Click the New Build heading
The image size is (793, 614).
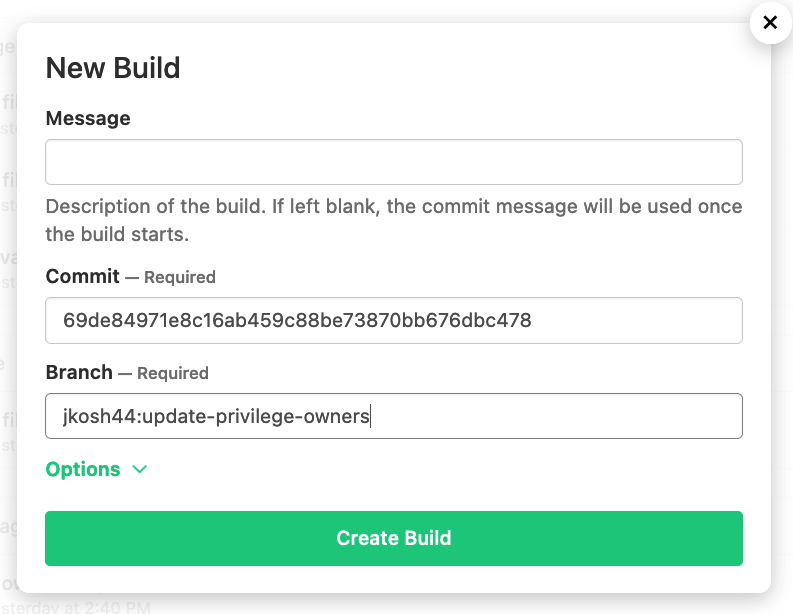(113, 68)
